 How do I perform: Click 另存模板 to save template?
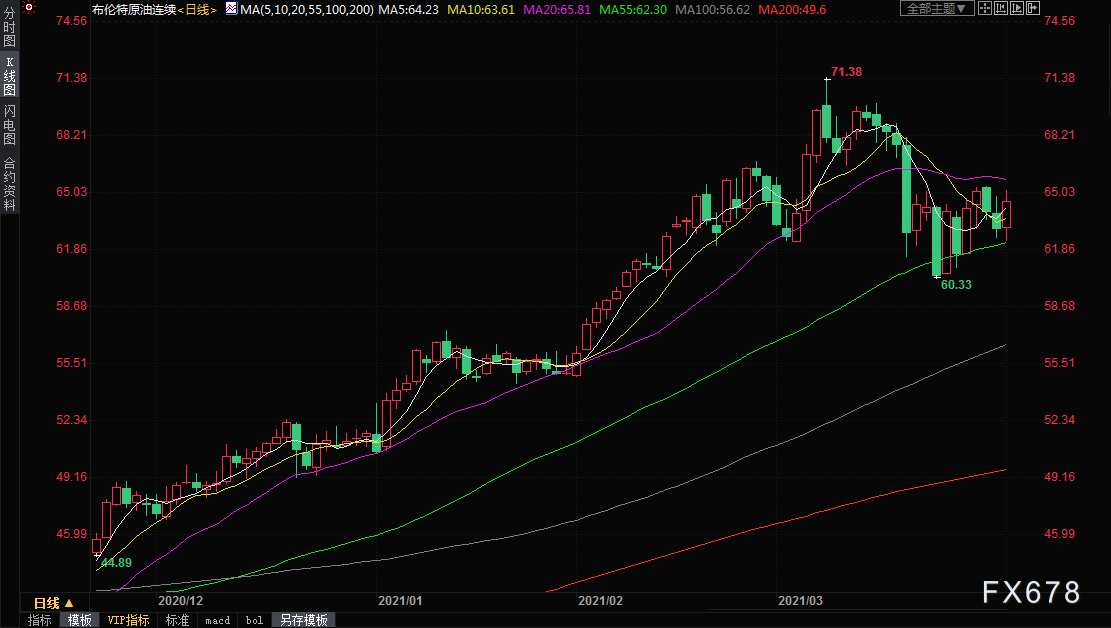302,620
